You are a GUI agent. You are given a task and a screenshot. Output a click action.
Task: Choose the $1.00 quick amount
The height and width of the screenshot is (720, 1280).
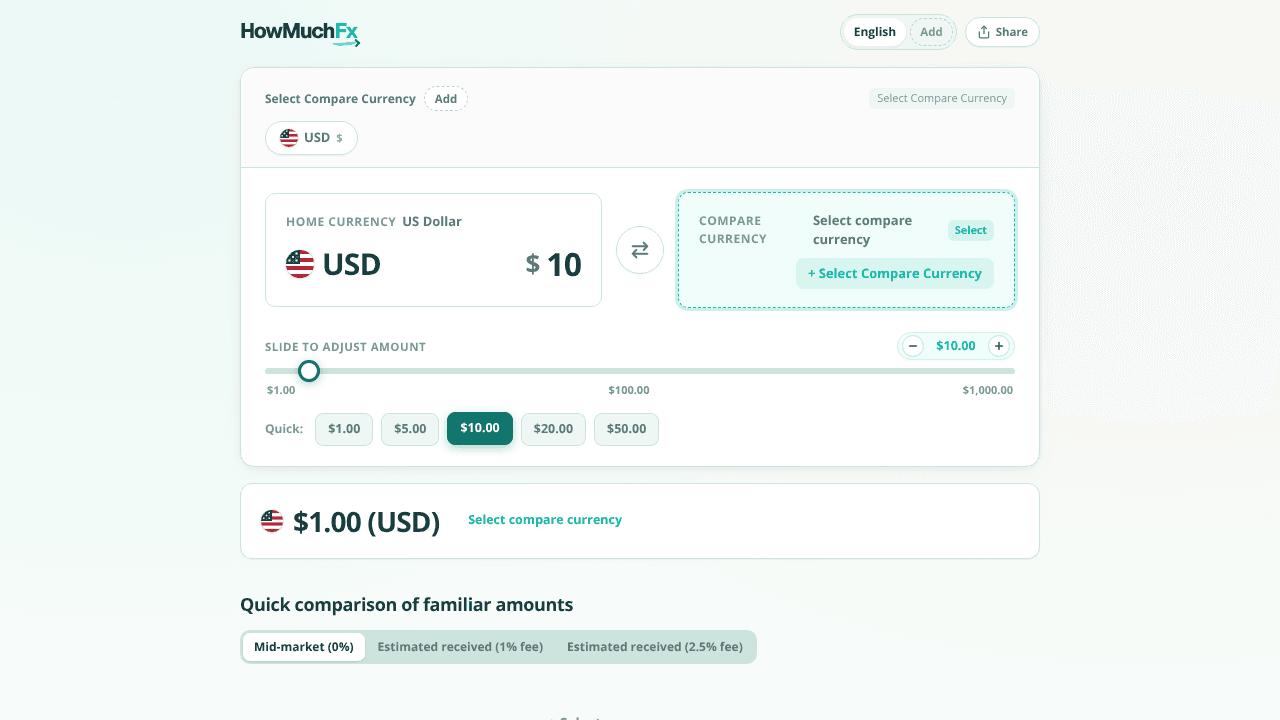coord(344,429)
